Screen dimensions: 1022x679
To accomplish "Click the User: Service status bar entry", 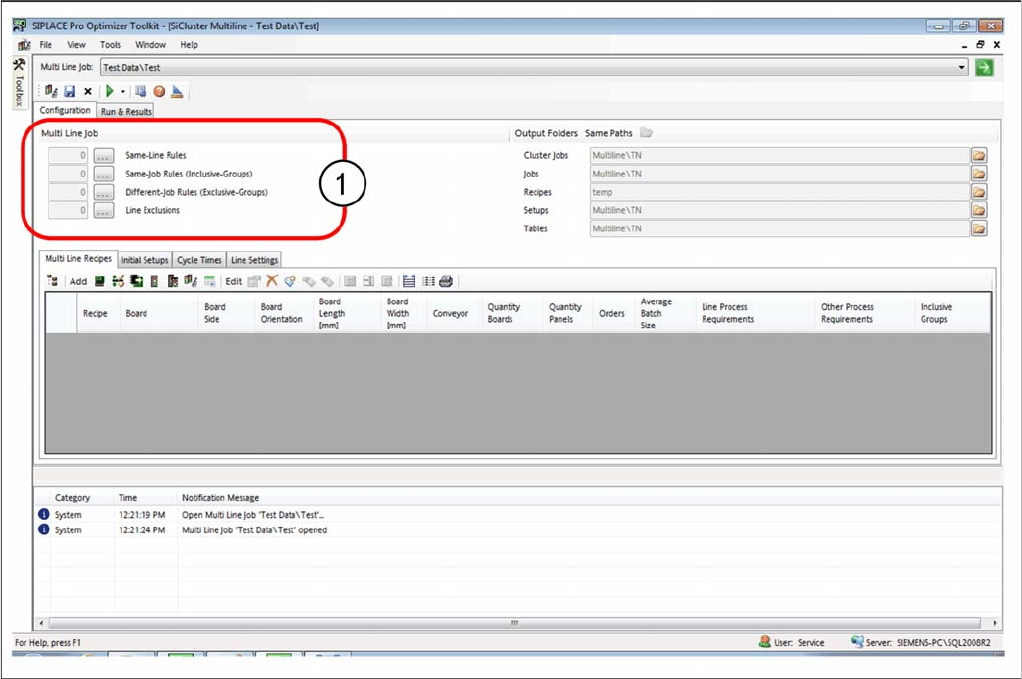I will [x=792, y=643].
